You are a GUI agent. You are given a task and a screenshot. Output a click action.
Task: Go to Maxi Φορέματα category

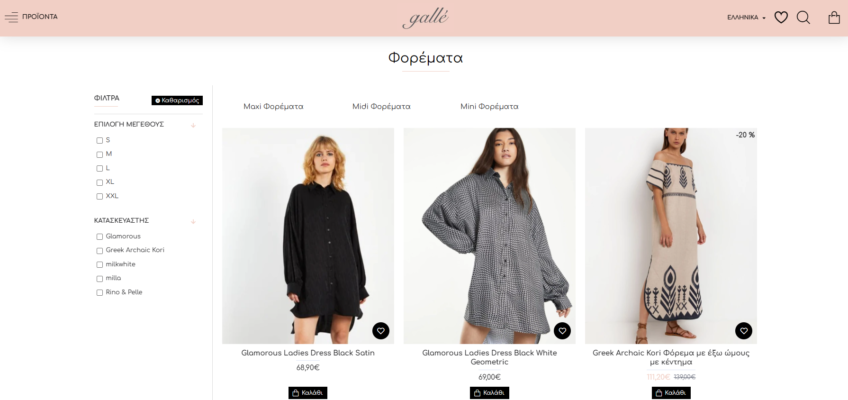(273, 107)
